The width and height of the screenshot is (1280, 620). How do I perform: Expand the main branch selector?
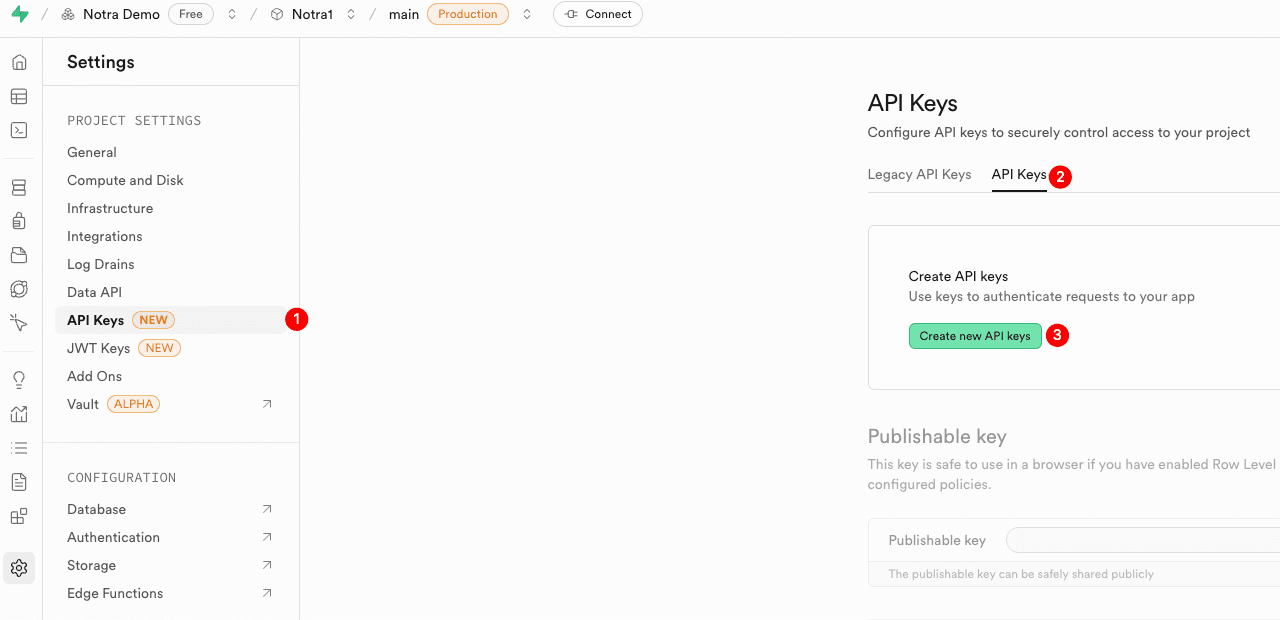(527, 14)
